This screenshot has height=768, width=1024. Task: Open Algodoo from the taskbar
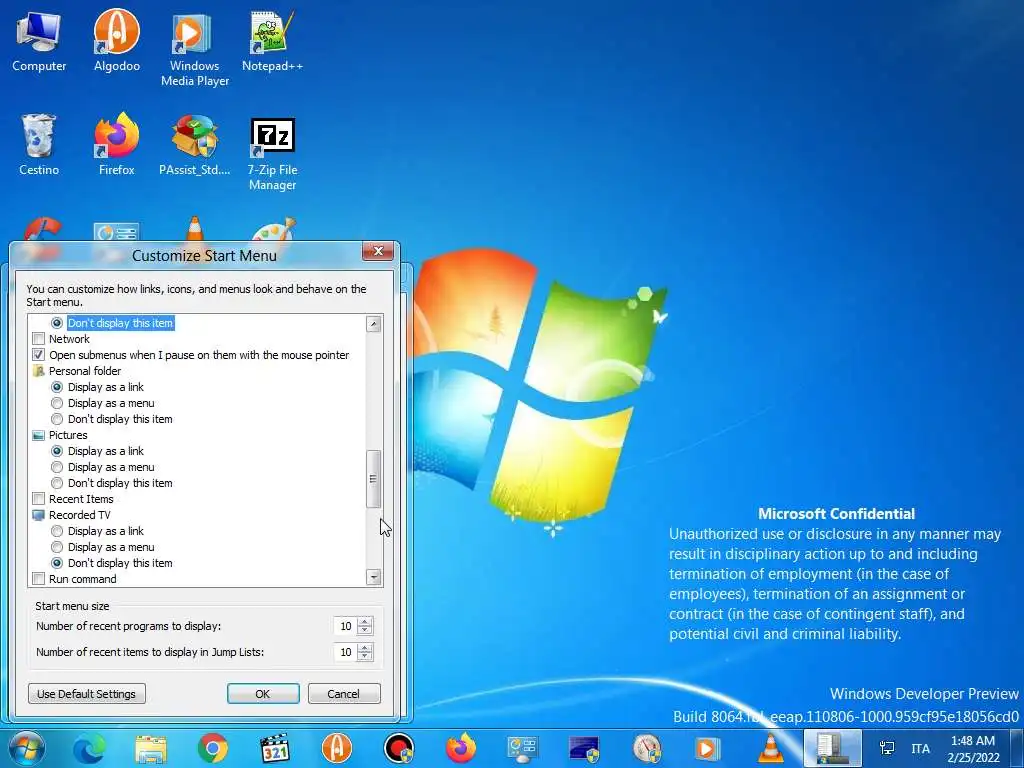(336, 748)
